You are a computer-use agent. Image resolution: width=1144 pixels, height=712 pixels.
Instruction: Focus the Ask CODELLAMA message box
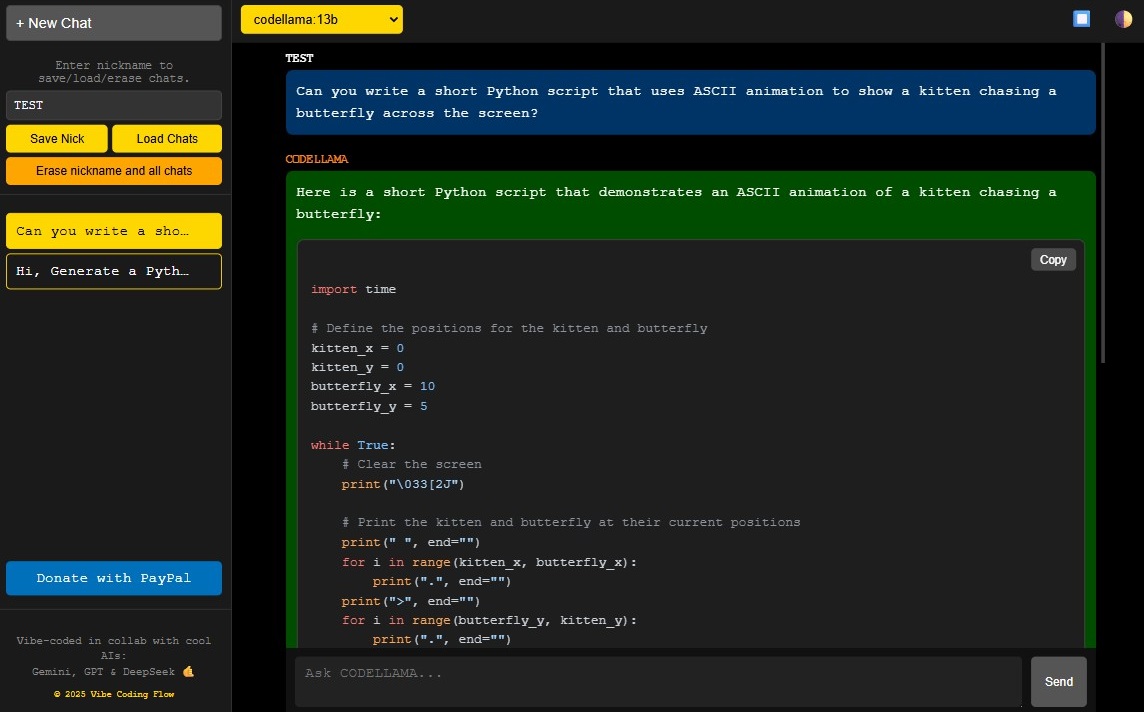point(658,681)
